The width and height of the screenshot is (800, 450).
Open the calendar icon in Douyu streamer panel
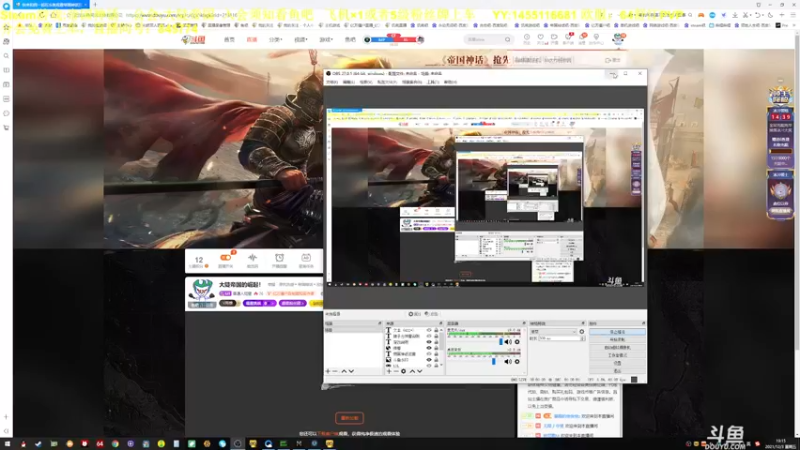pos(306,258)
